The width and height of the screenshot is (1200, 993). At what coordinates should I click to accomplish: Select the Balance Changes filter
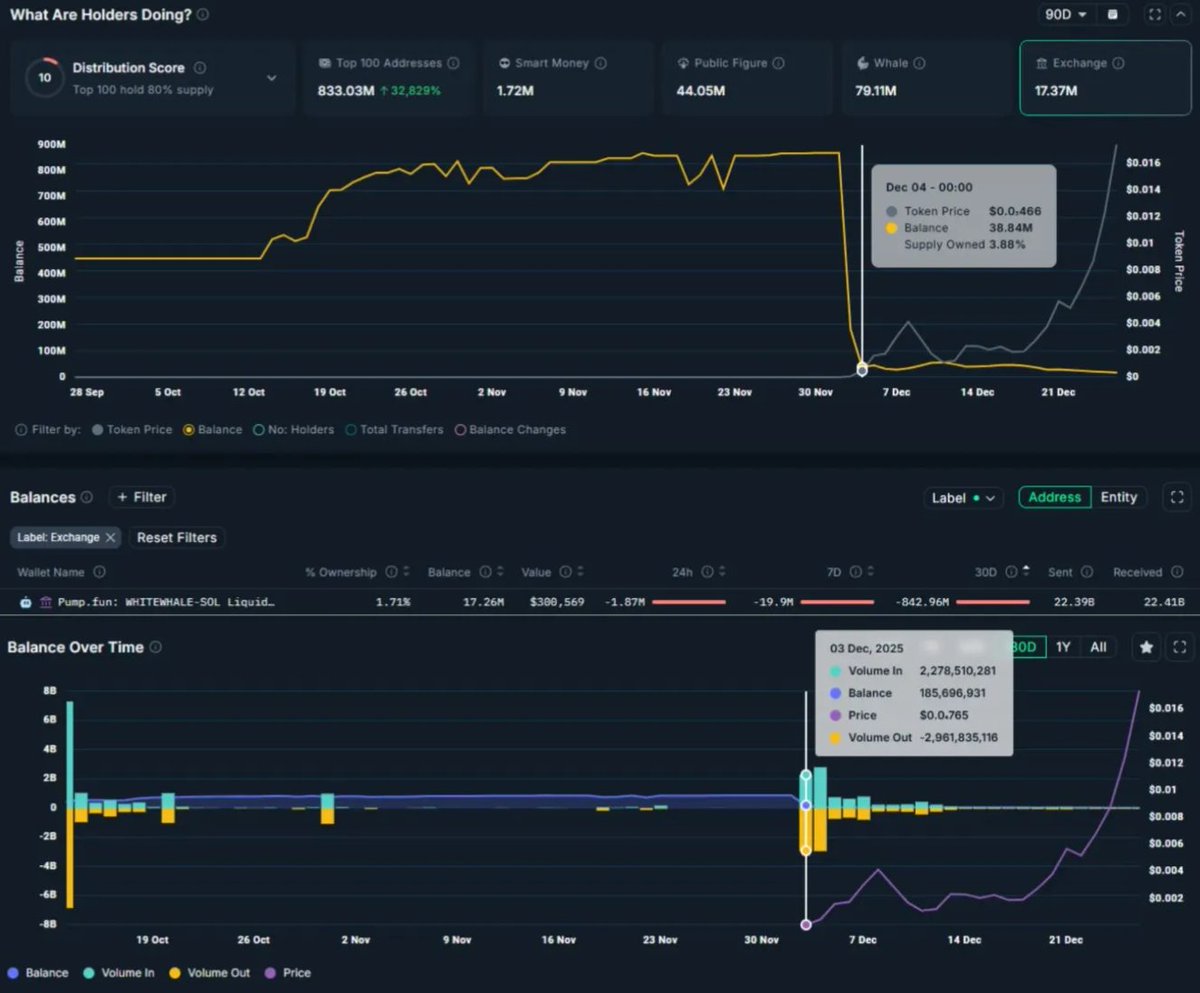(460, 429)
